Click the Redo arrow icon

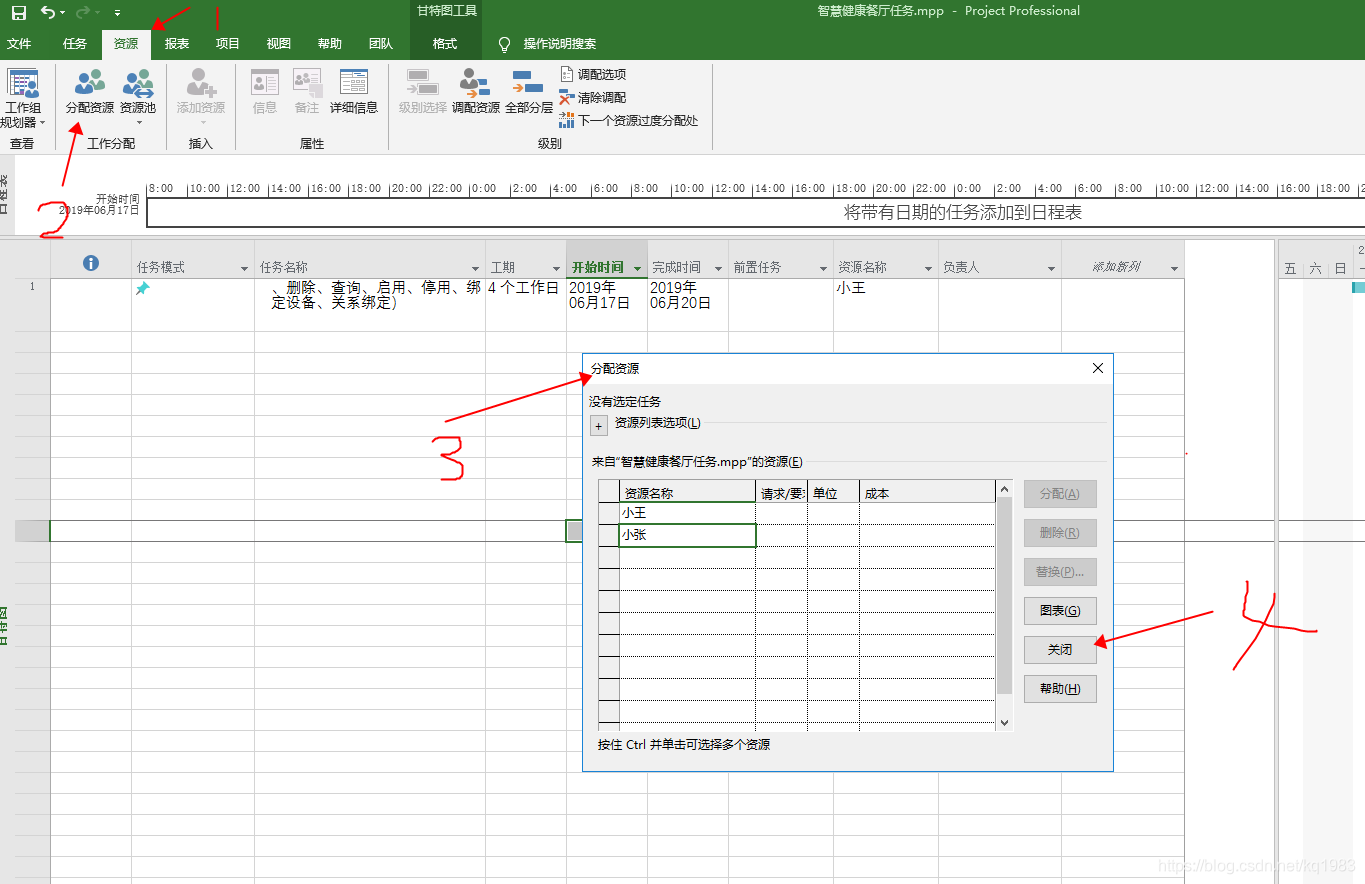(84, 12)
